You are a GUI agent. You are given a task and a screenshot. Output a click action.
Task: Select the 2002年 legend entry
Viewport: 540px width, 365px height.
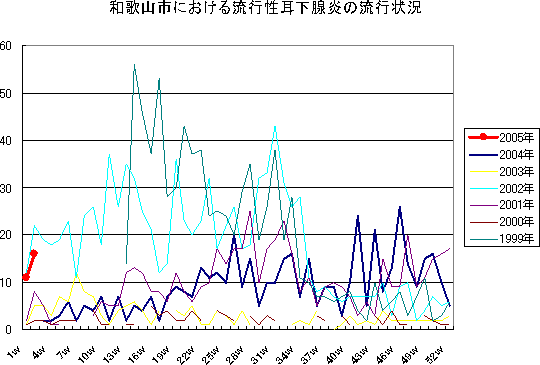pyautogui.click(x=501, y=188)
